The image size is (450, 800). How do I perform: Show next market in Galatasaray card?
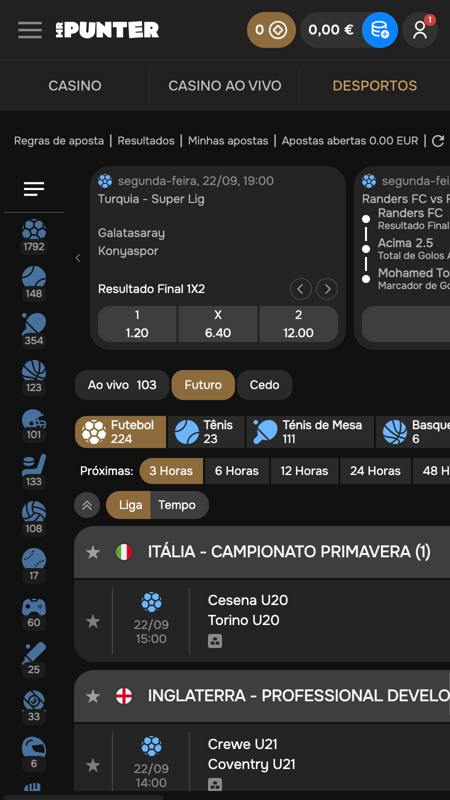click(x=327, y=289)
